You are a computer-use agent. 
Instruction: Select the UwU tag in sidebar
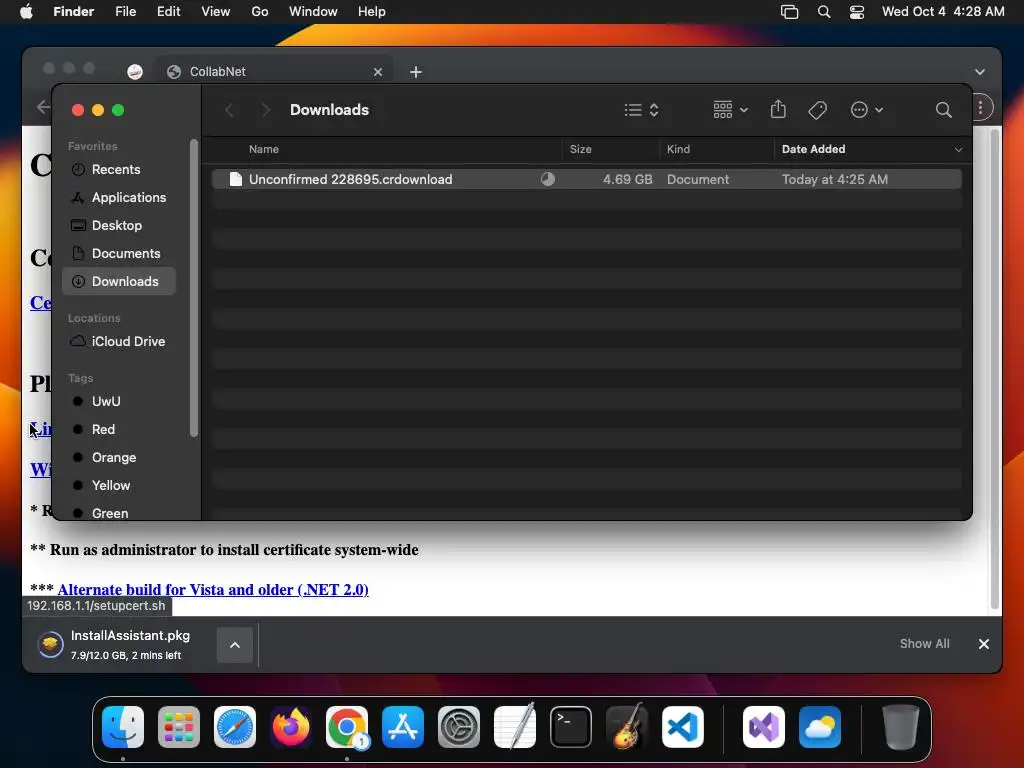pyautogui.click(x=119, y=402)
